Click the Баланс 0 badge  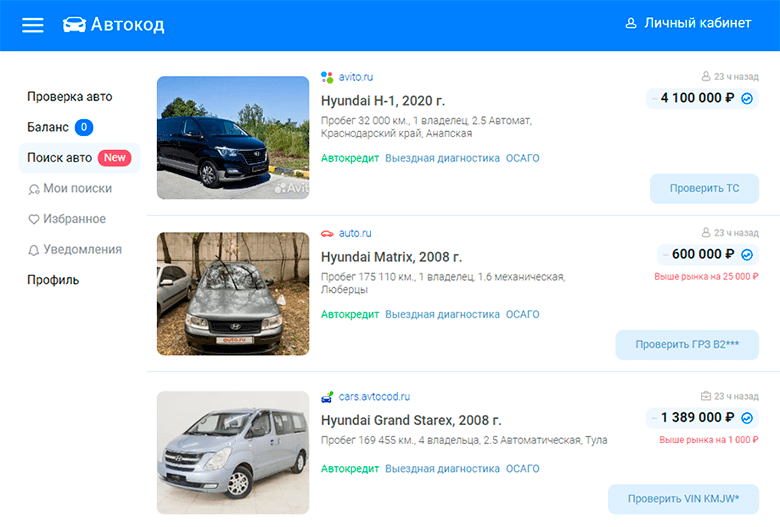(x=84, y=127)
